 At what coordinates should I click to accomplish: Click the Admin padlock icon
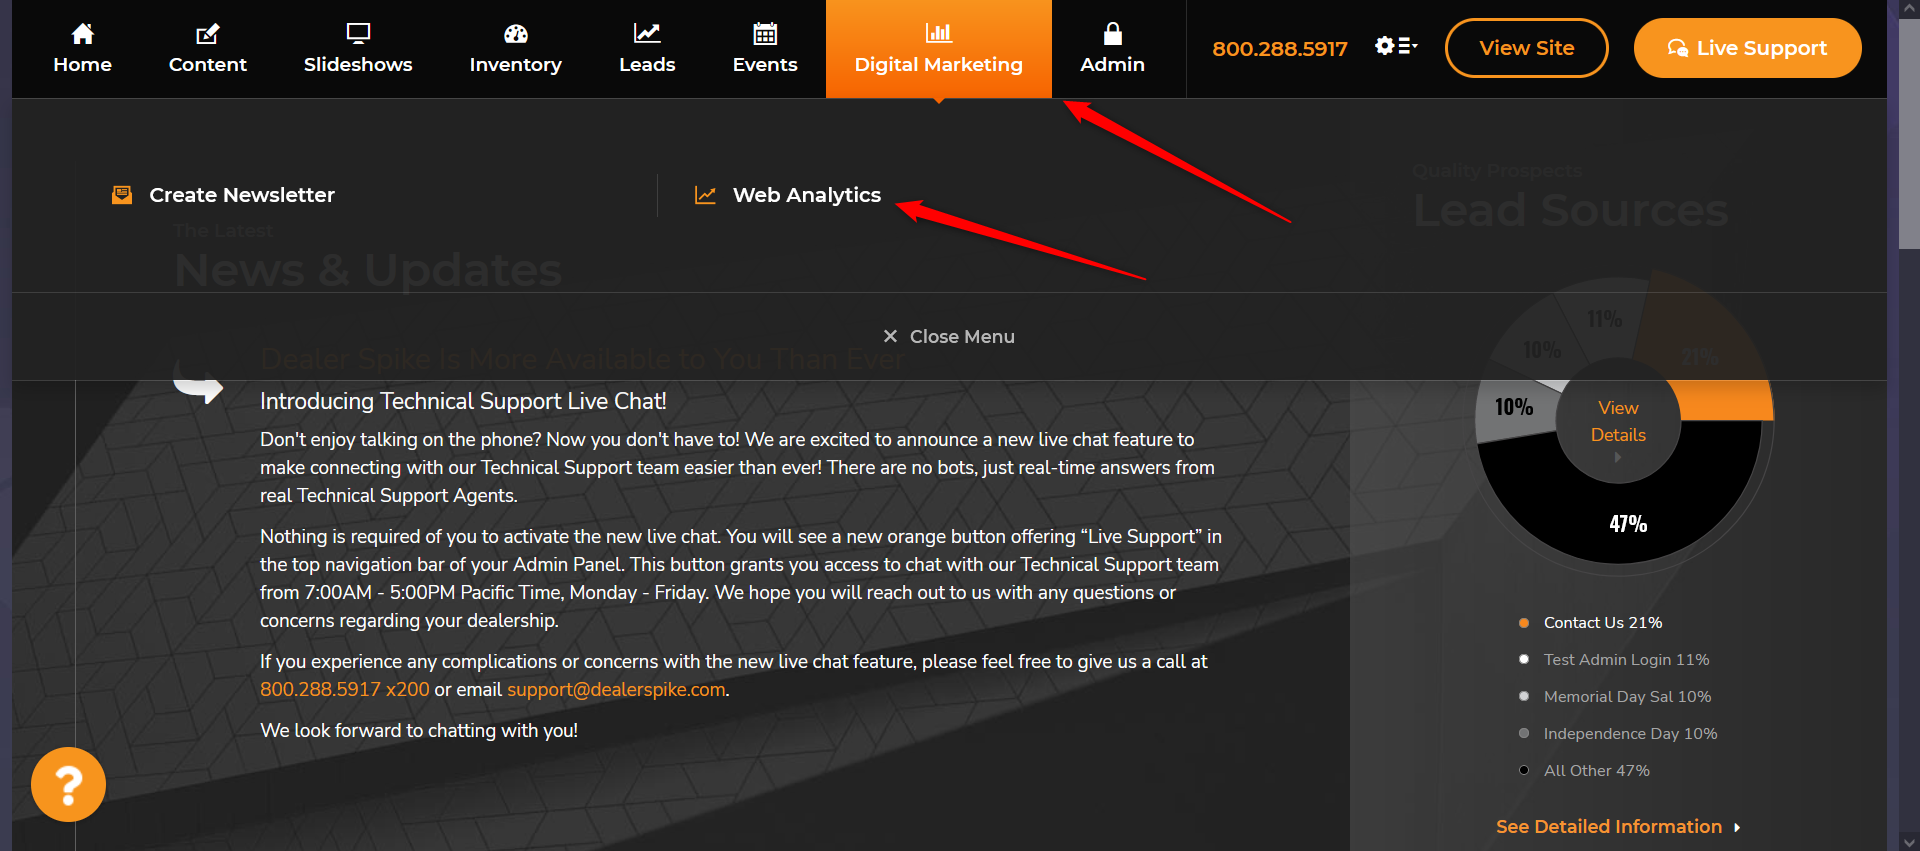(1113, 34)
